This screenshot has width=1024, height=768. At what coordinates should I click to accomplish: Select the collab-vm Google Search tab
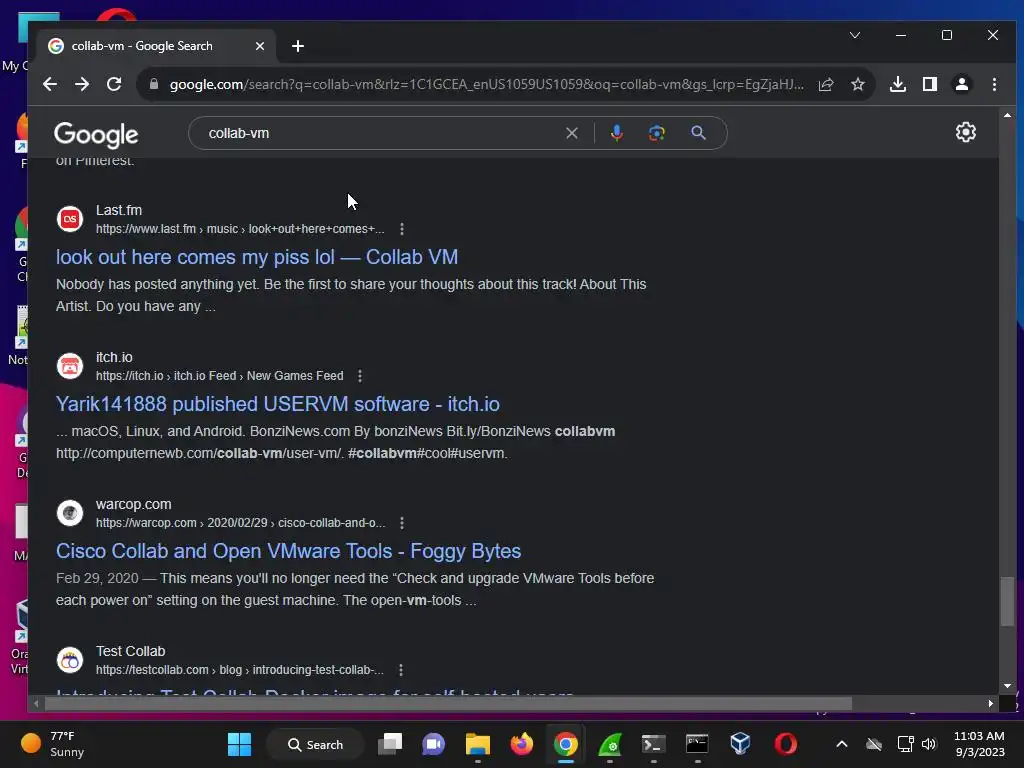pos(156,46)
